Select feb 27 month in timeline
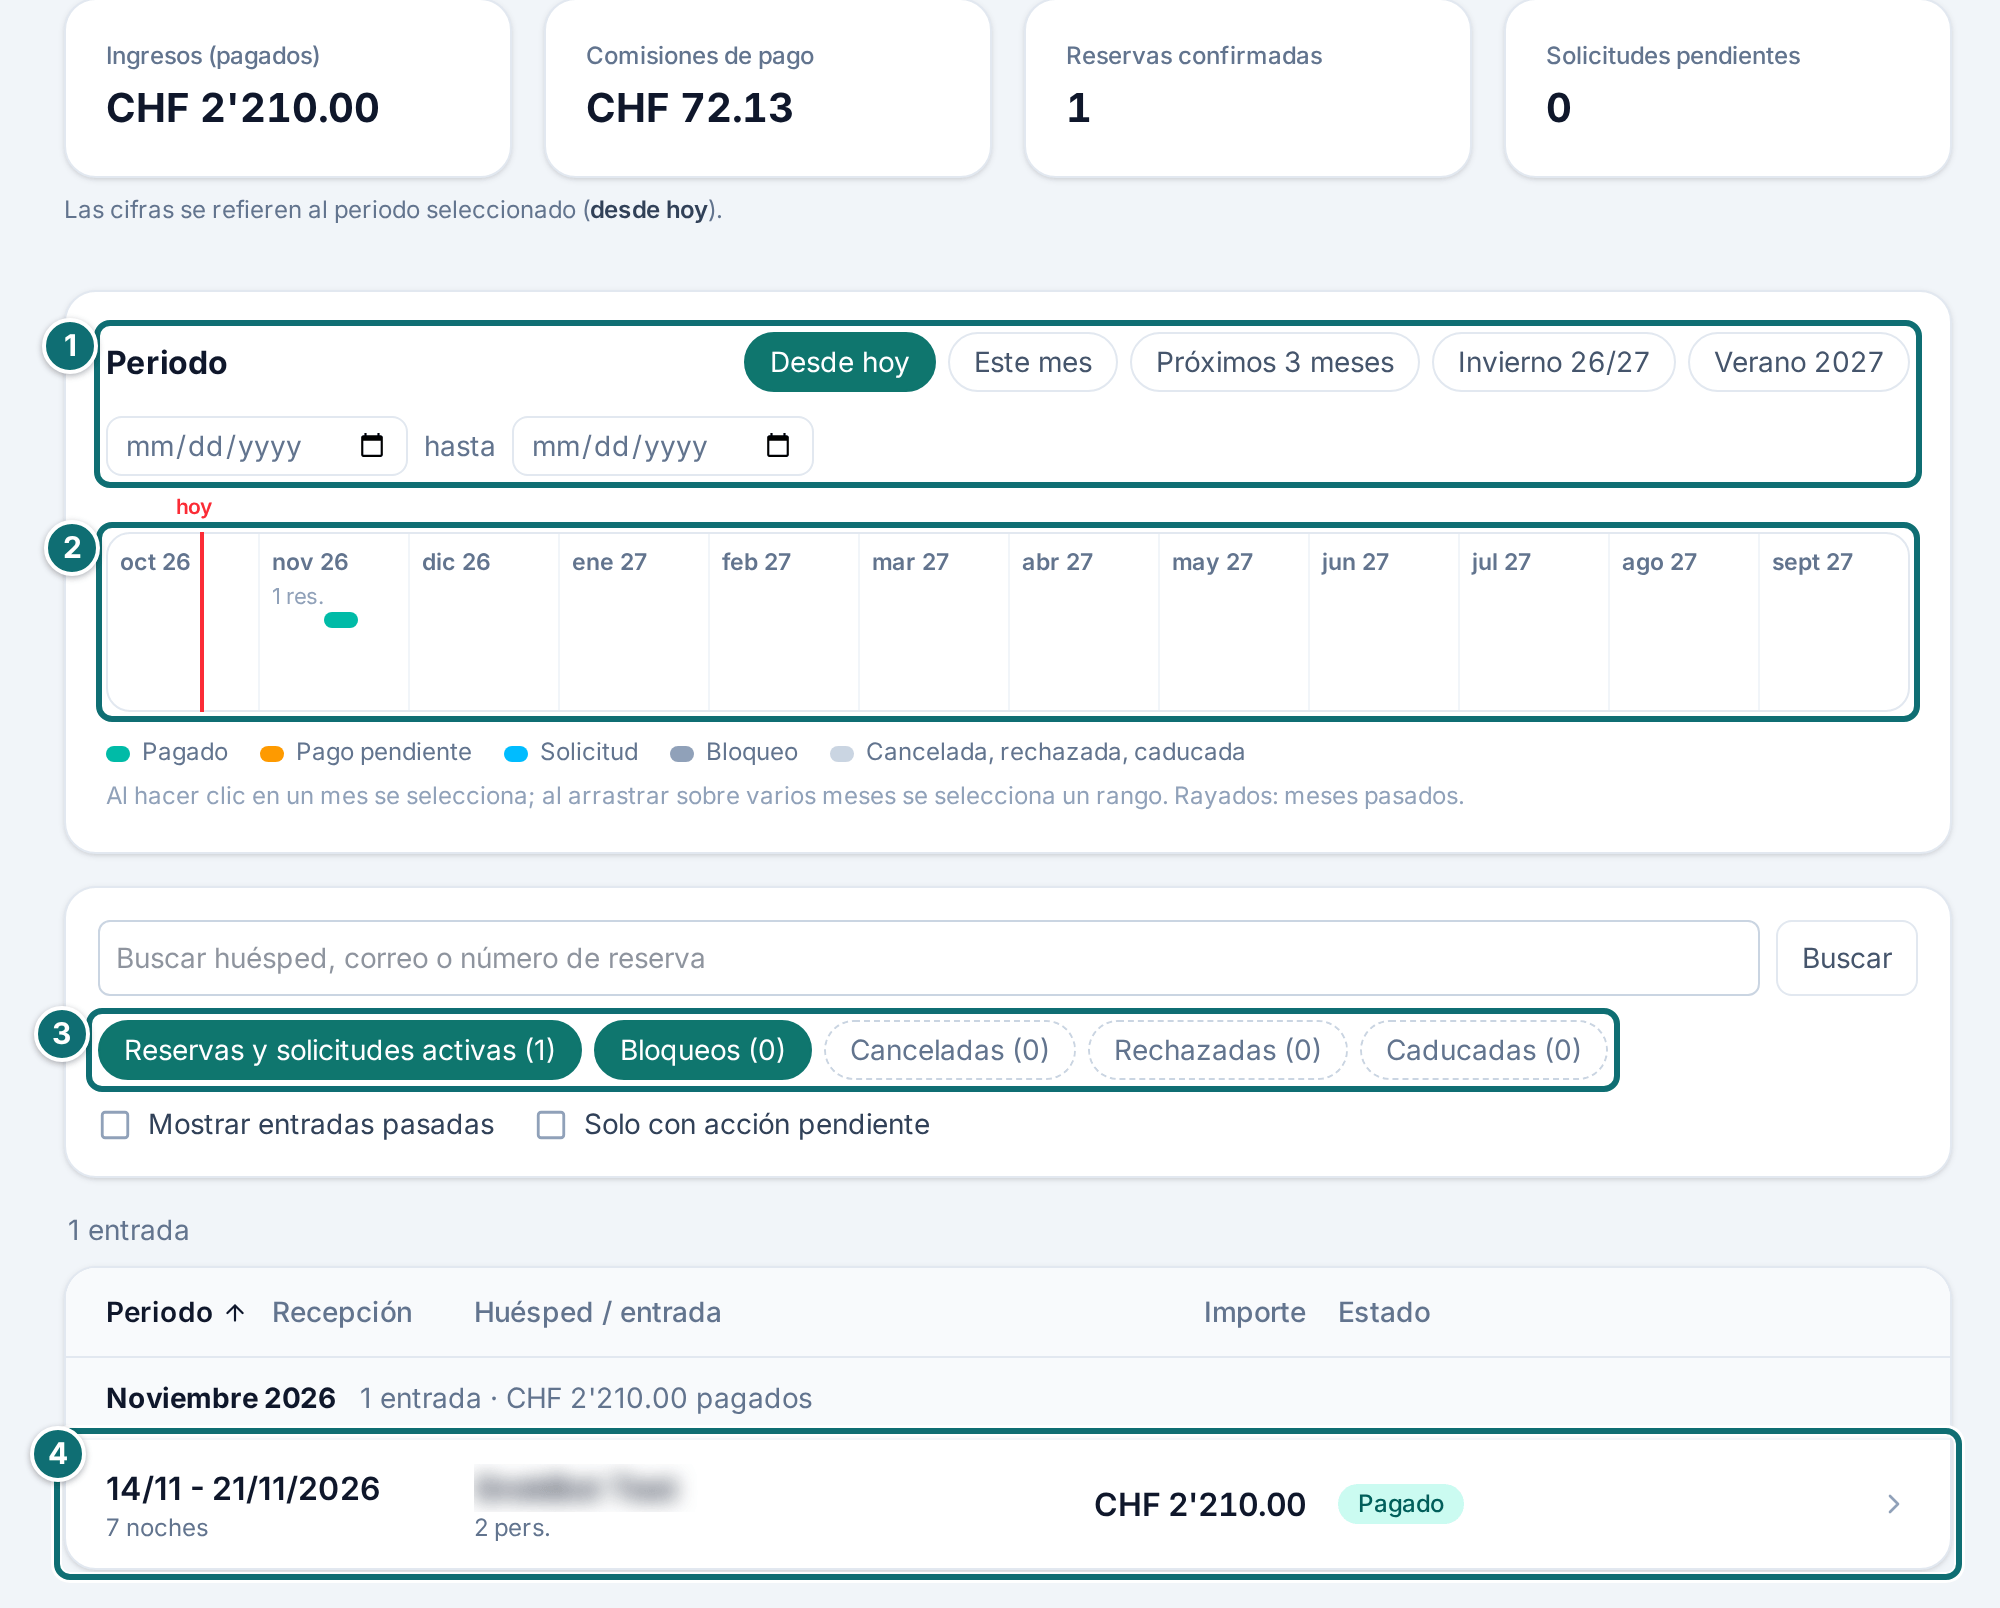2000x1608 pixels. 784,622
